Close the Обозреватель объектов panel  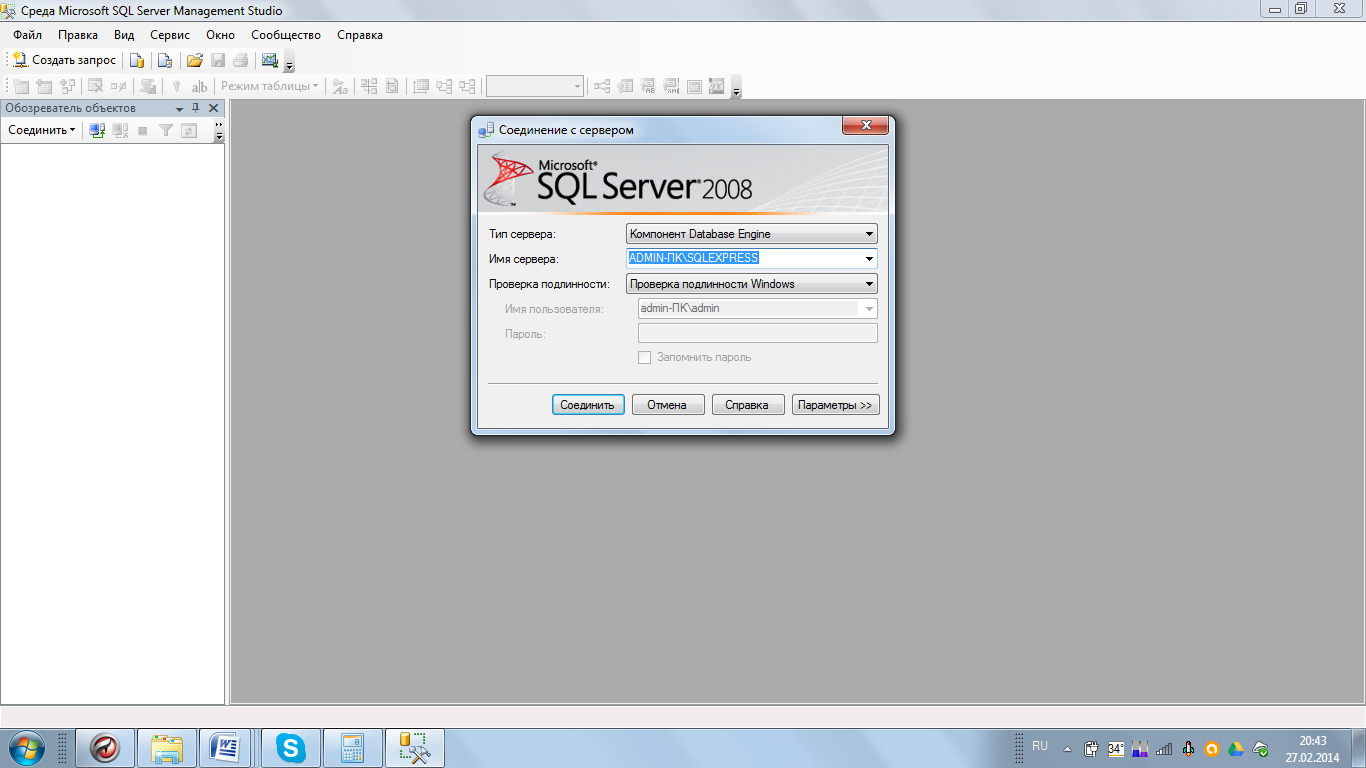coord(213,108)
